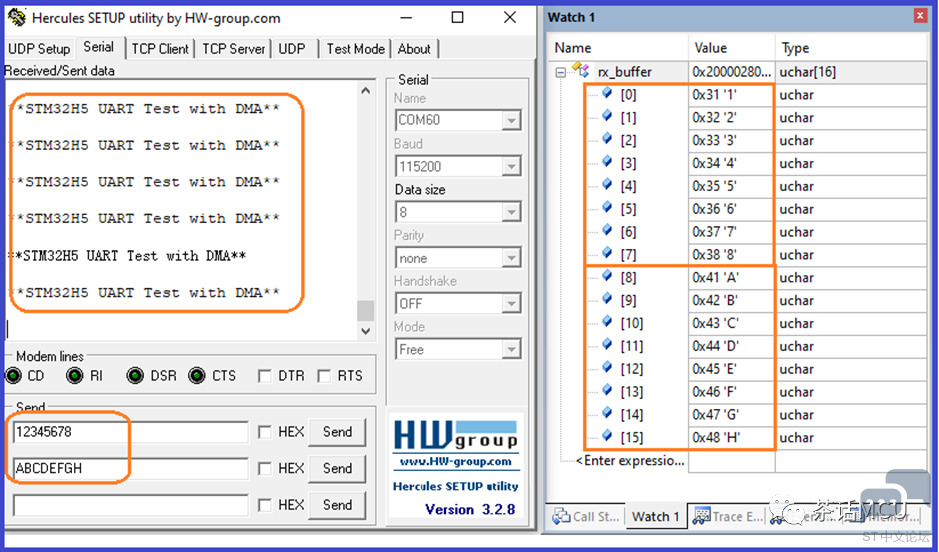The width and height of the screenshot is (939, 552).
Task: Select the Watch 1 bottom tab
Action: coord(656,516)
